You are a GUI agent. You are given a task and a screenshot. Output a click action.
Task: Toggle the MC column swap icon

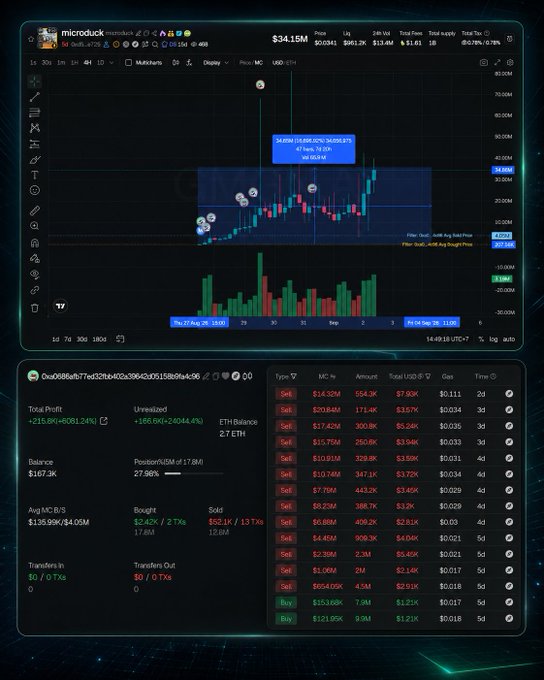(x=333, y=376)
